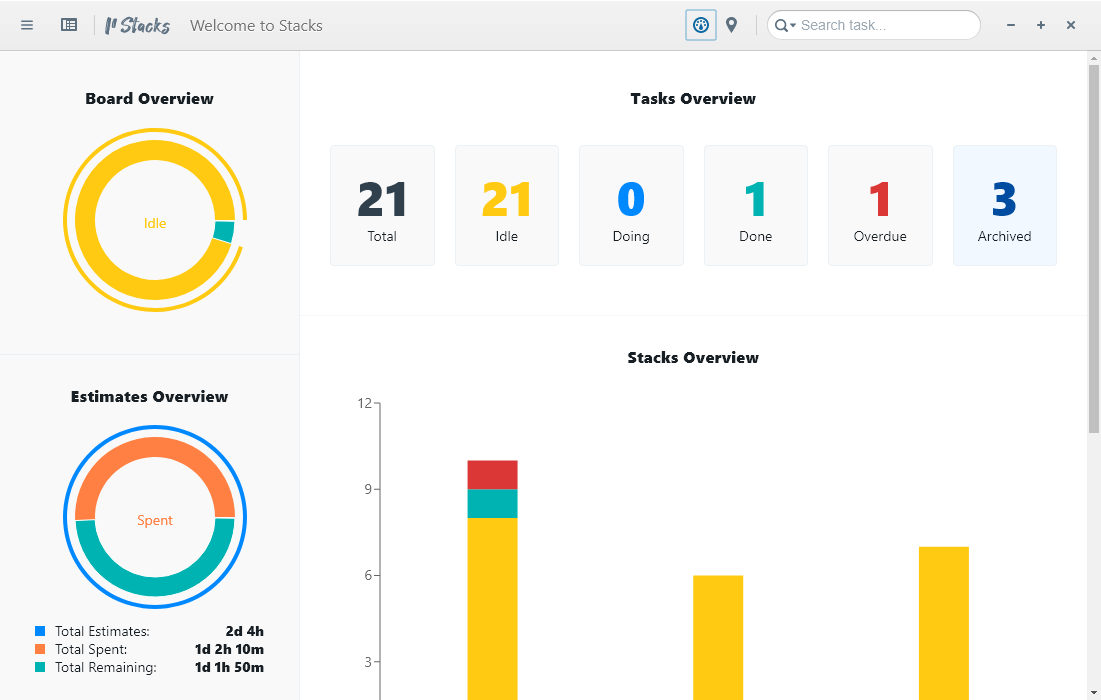Image resolution: width=1101 pixels, height=700 pixels.
Task: Select the Idle tasks card
Action: click(507, 206)
